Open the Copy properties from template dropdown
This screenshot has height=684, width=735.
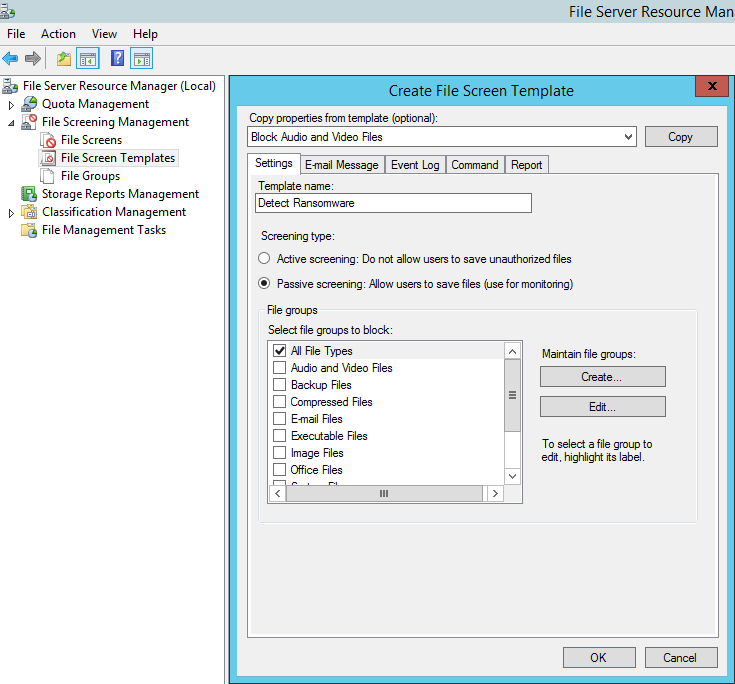[x=629, y=137]
